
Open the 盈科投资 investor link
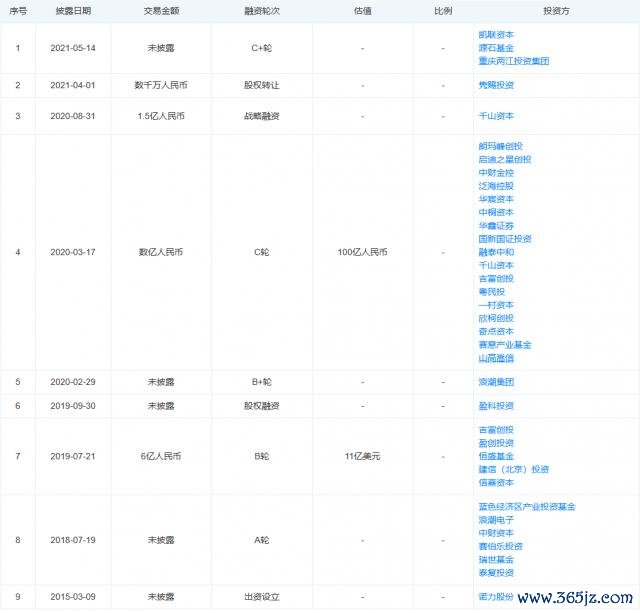[x=496, y=406]
